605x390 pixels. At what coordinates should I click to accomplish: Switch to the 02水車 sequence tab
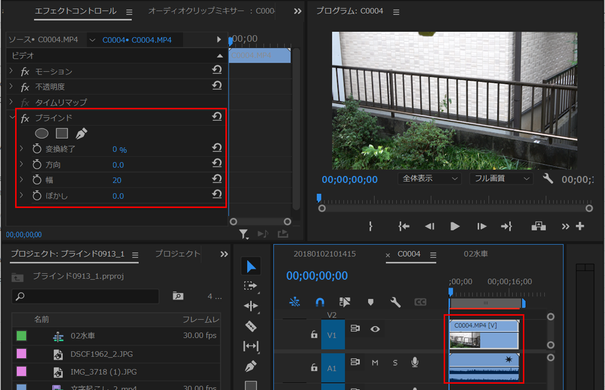[475, 254]
